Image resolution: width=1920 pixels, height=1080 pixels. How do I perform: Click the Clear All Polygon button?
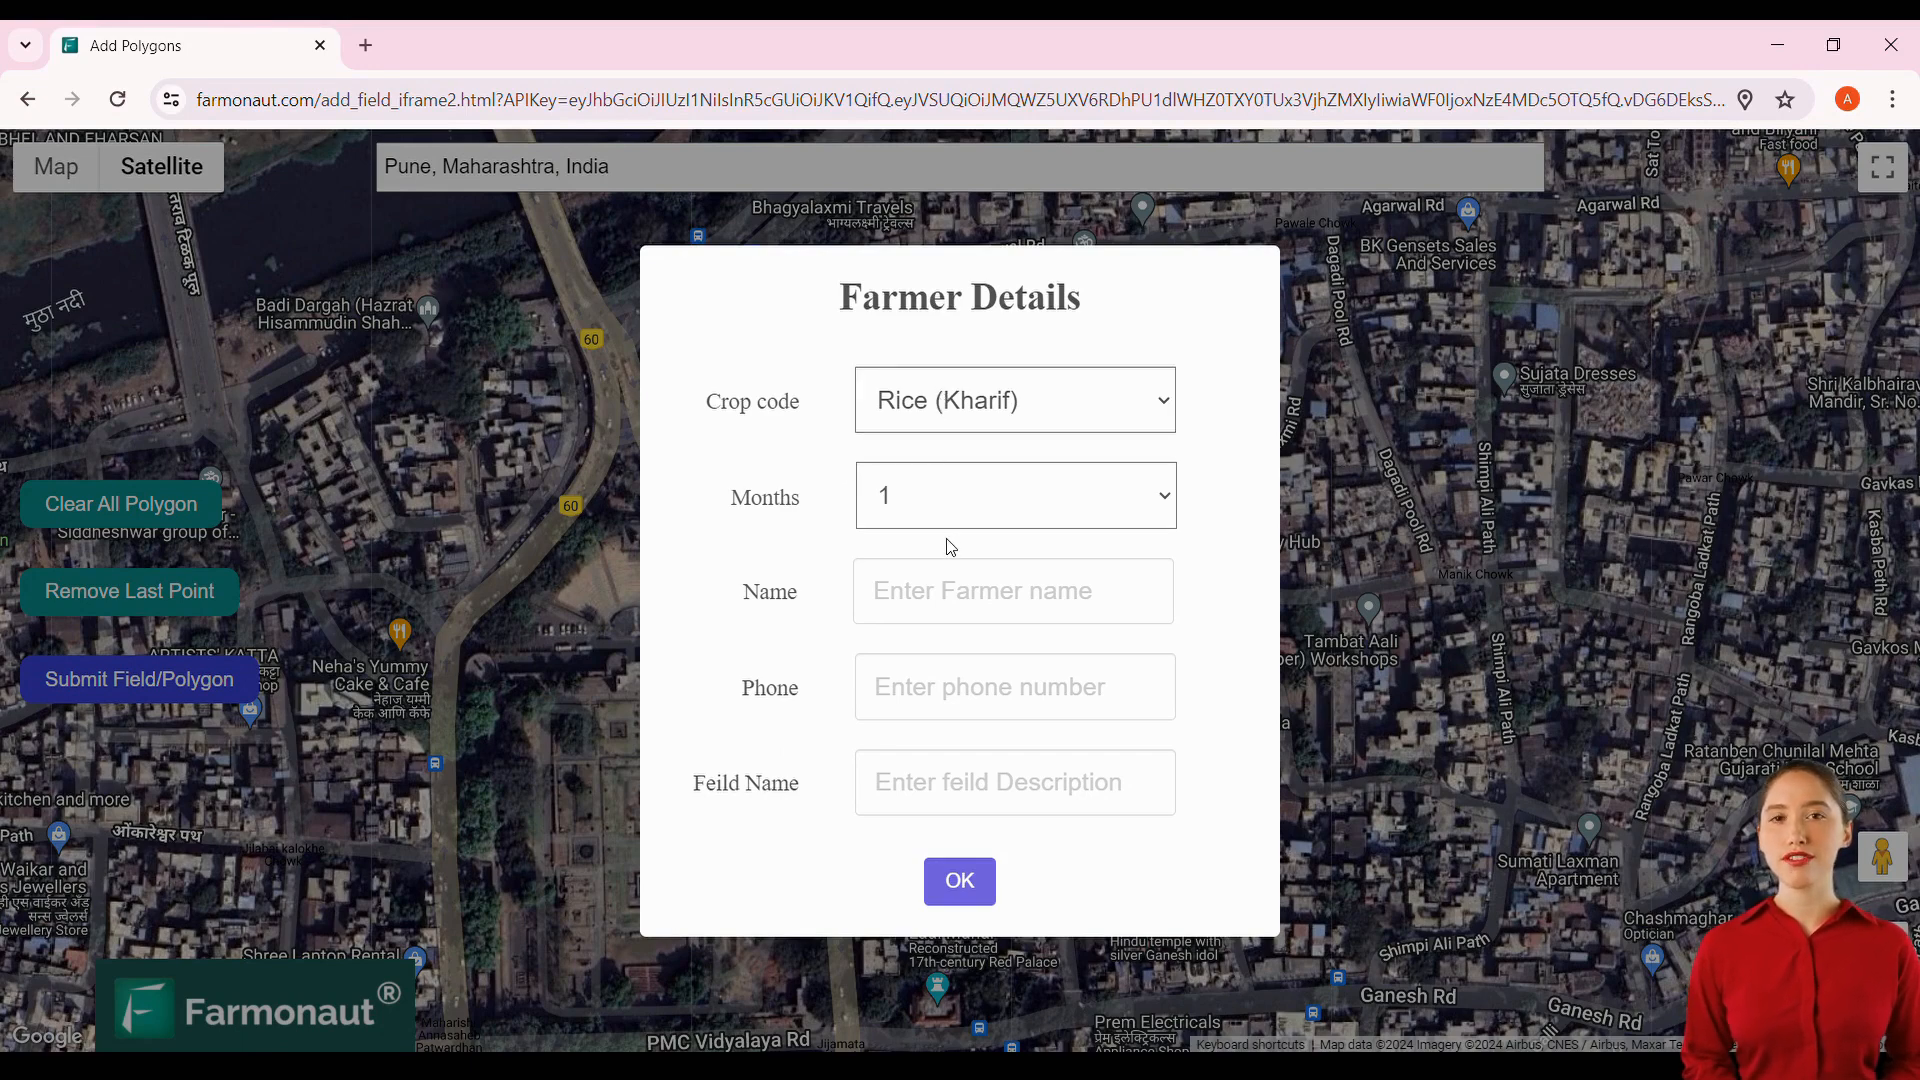pyautogui.click(x=121, y=504)
